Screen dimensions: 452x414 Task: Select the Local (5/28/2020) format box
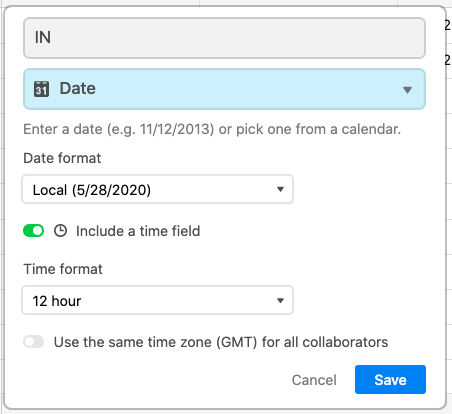pyautogui.click(x=157, y=189)
